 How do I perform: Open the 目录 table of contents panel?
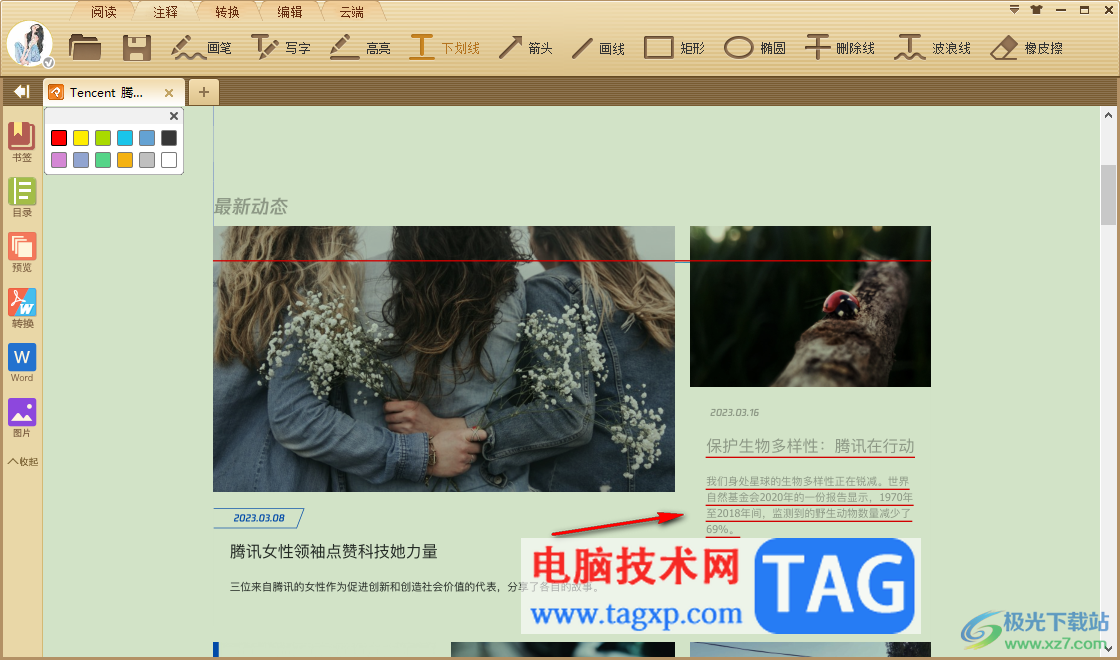click(x=22, y=196)
